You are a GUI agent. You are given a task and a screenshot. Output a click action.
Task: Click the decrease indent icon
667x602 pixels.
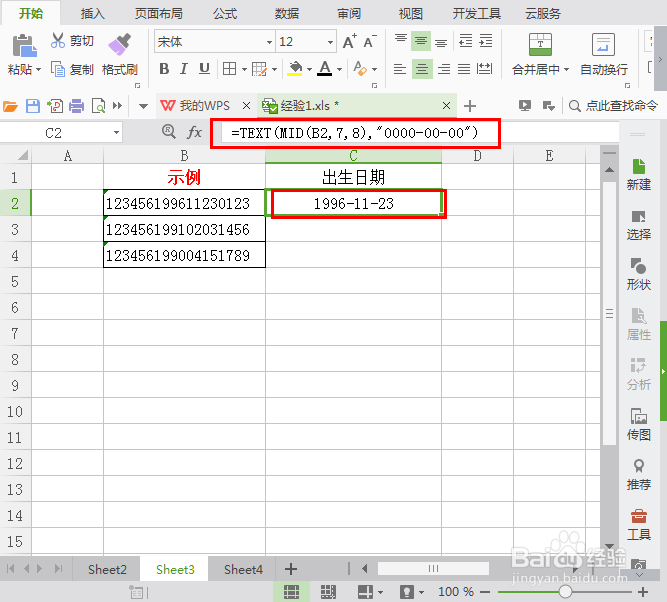(465, 41)
